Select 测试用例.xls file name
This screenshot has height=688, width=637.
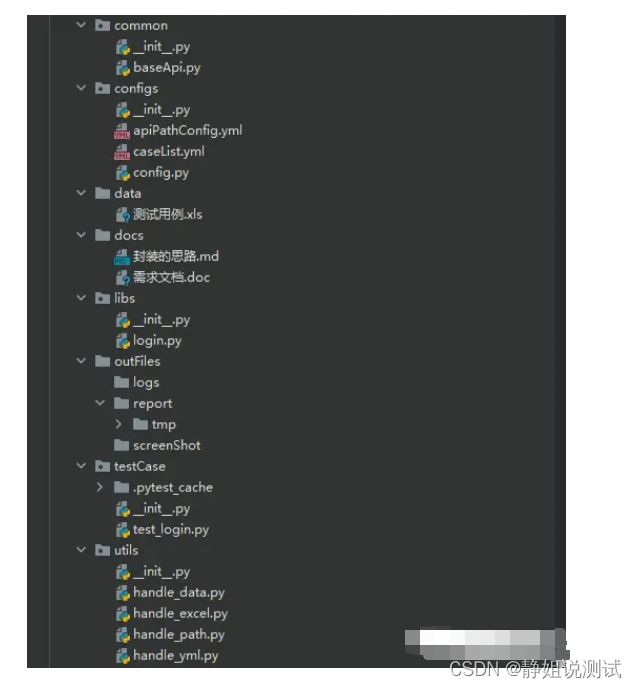click(168, 214)
